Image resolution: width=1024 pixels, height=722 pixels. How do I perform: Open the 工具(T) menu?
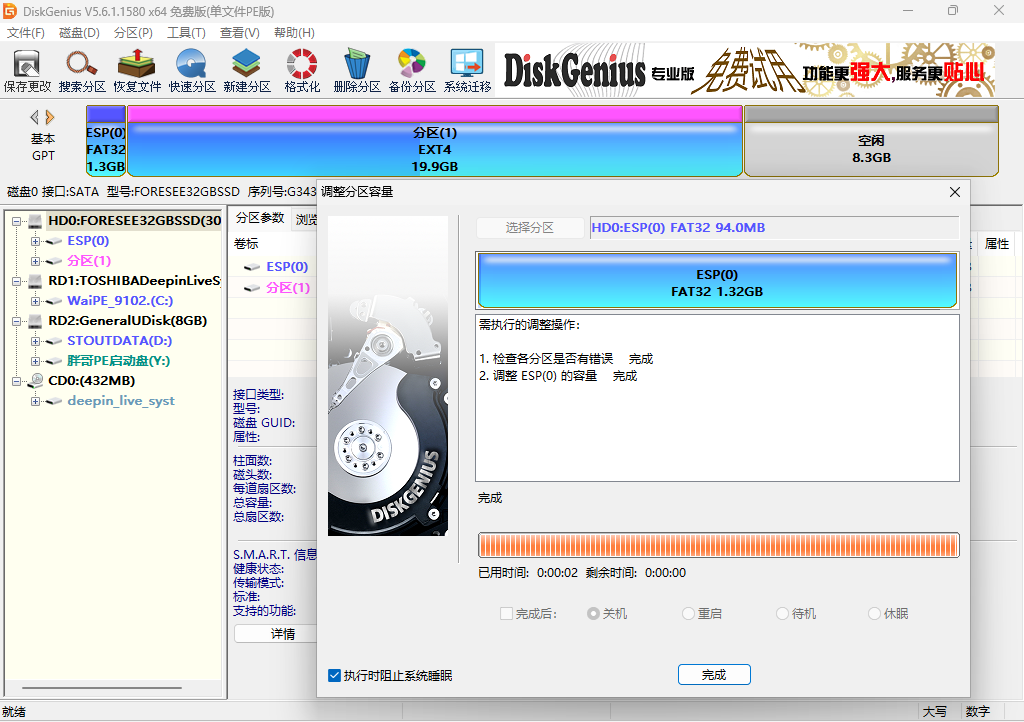pyautogui.click(x=186, y=33)
